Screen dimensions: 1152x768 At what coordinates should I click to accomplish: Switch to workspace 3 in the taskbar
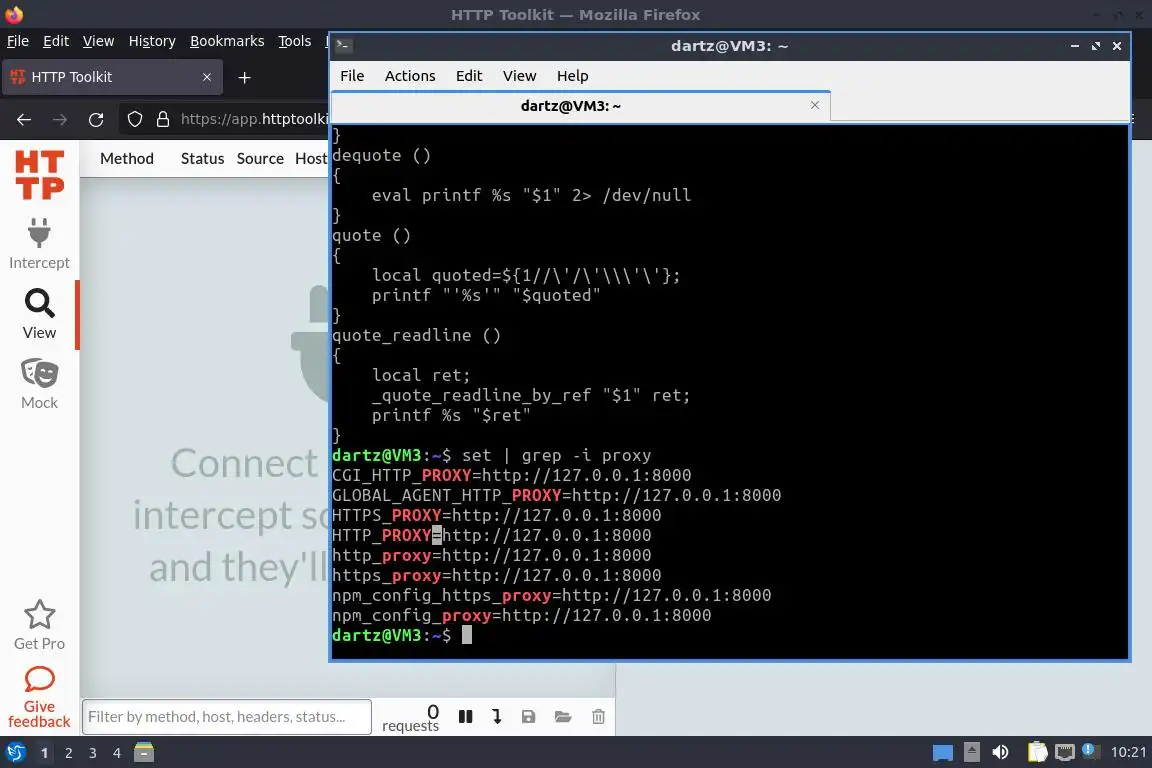point(93,753)
